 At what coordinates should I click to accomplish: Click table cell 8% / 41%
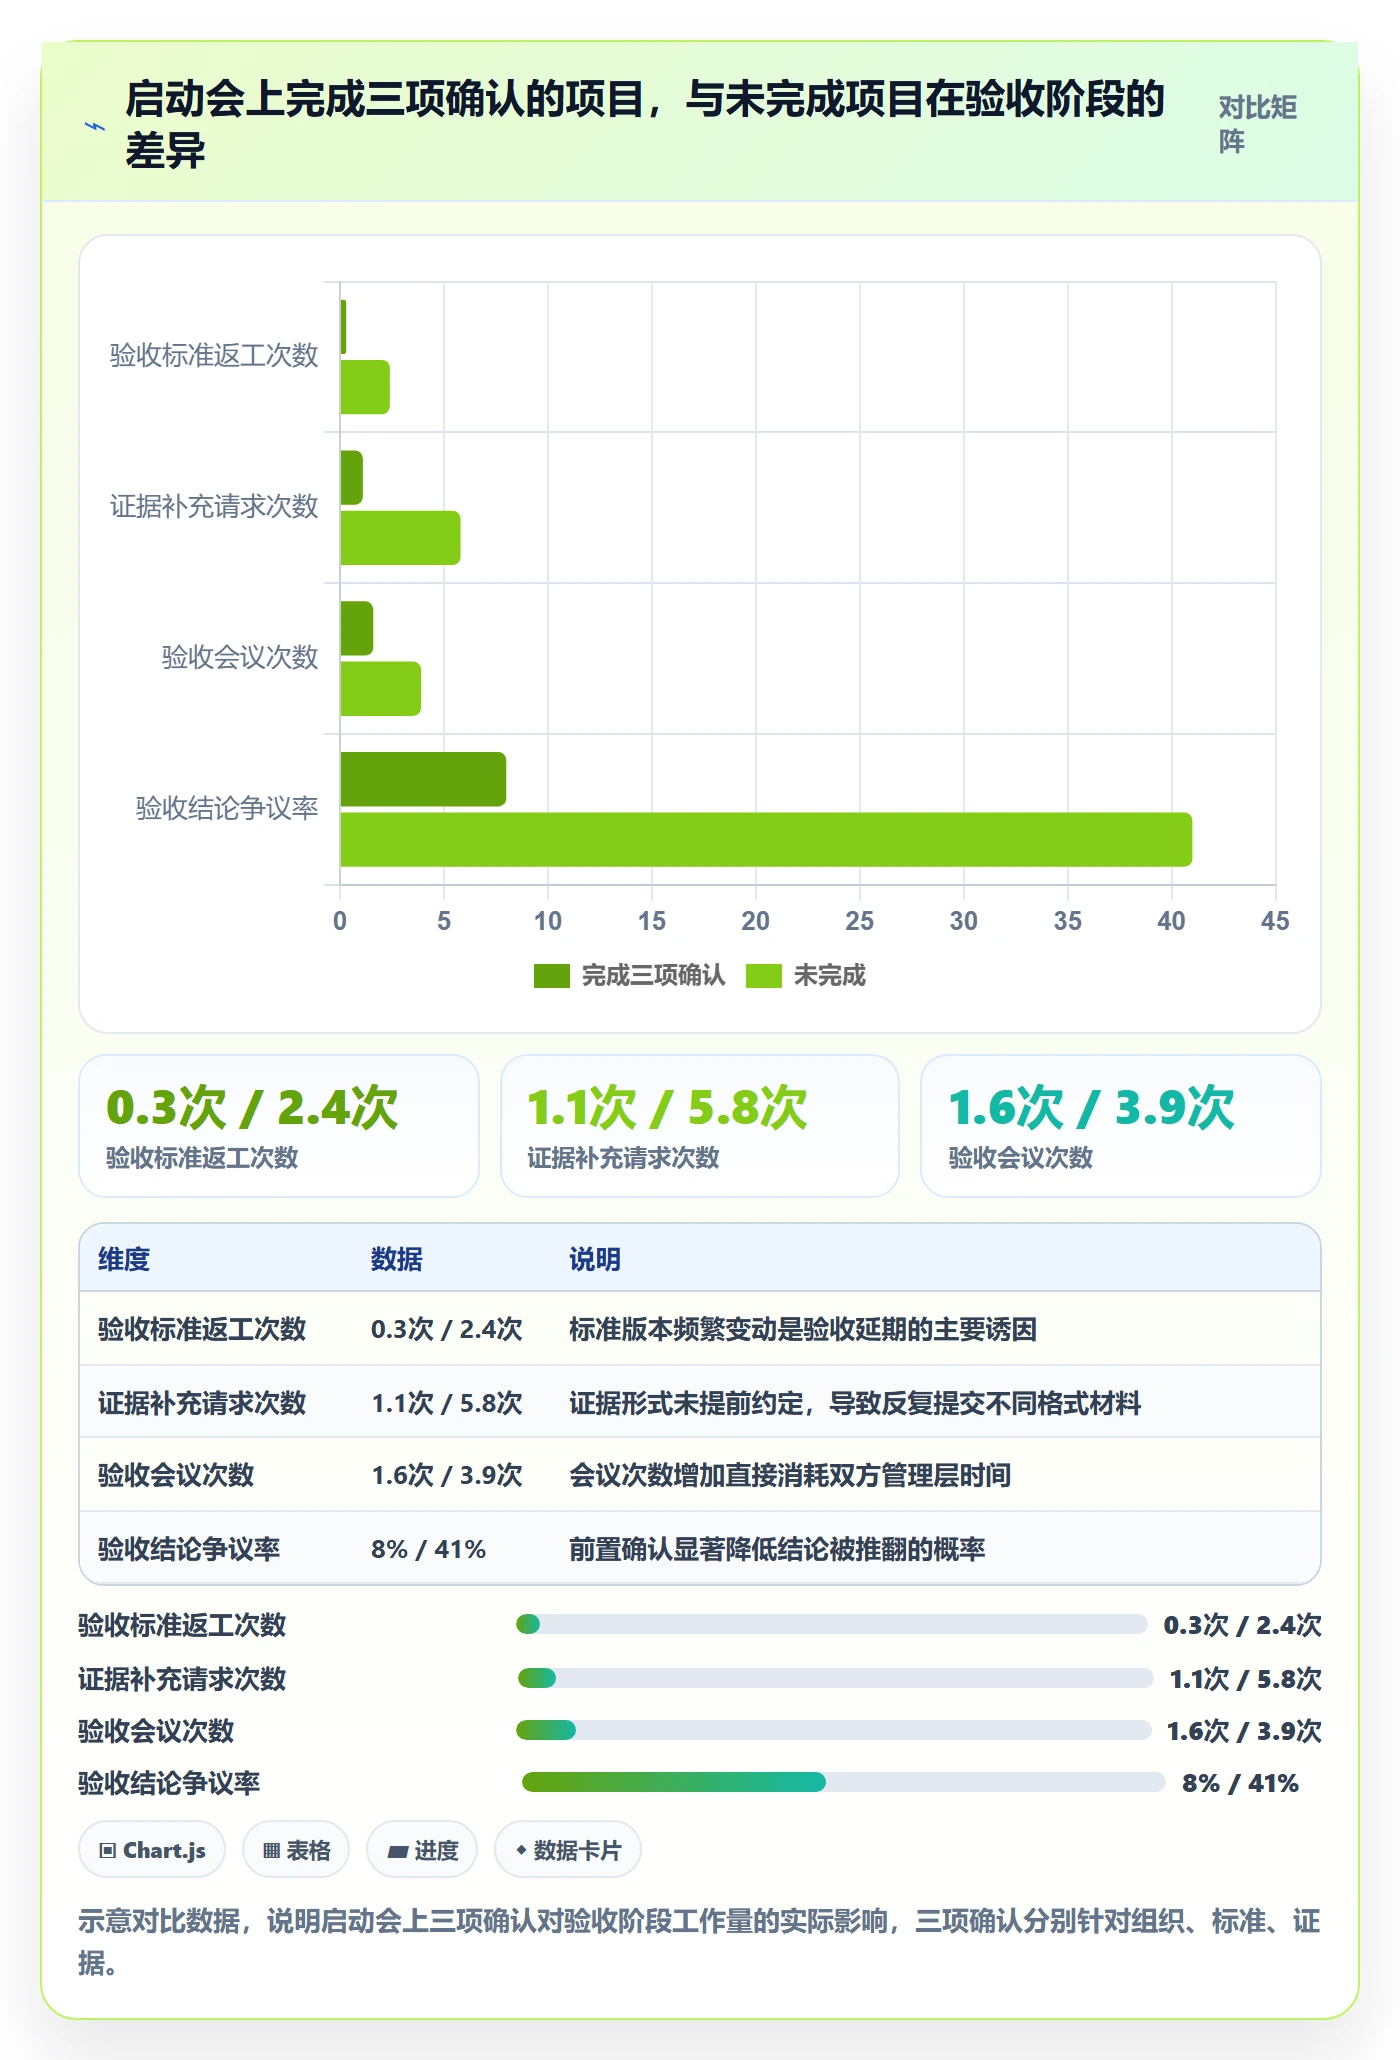coord(428,1549)
